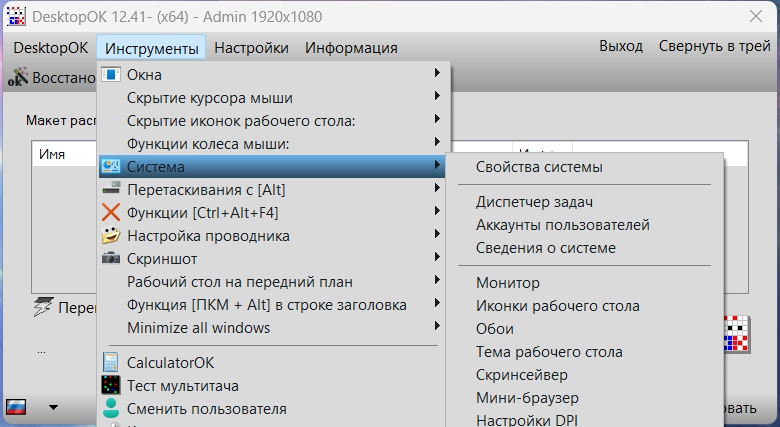This screenshot has height=427, width=780.
Task: Click the Russian flag language icon
Action: [16, 408]
